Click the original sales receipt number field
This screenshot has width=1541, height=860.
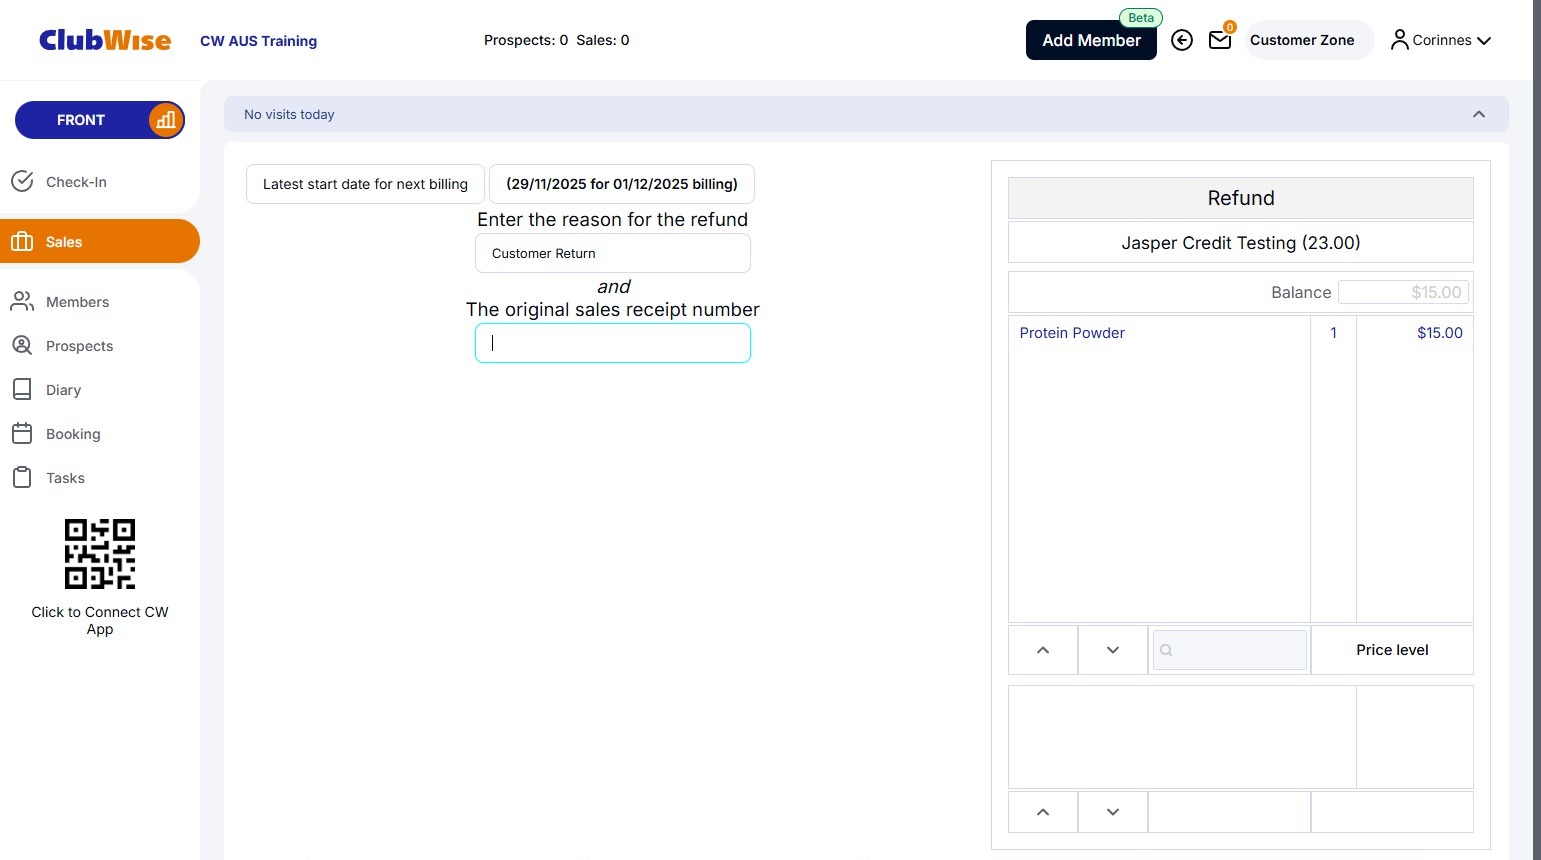(613, 343)
